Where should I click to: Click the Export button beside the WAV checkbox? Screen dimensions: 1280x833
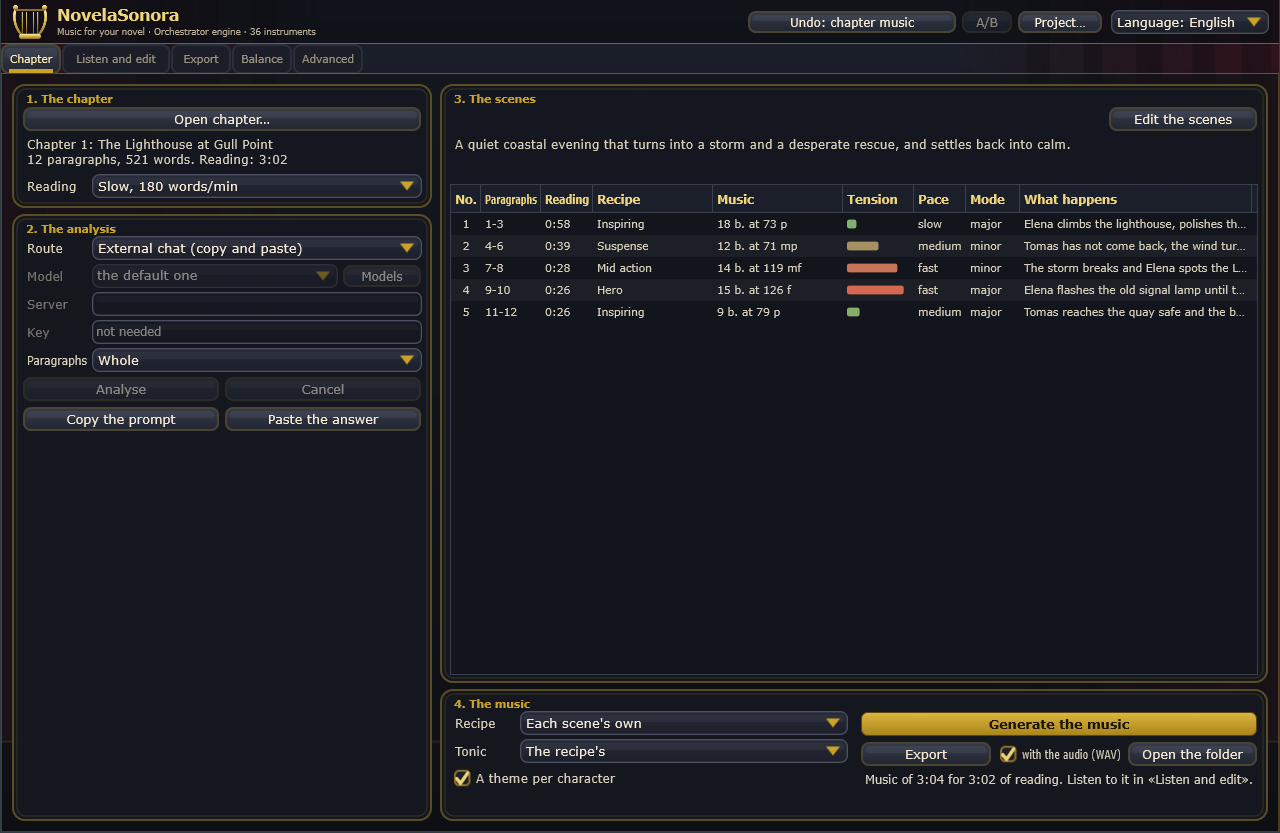click(x=926, y=754)
